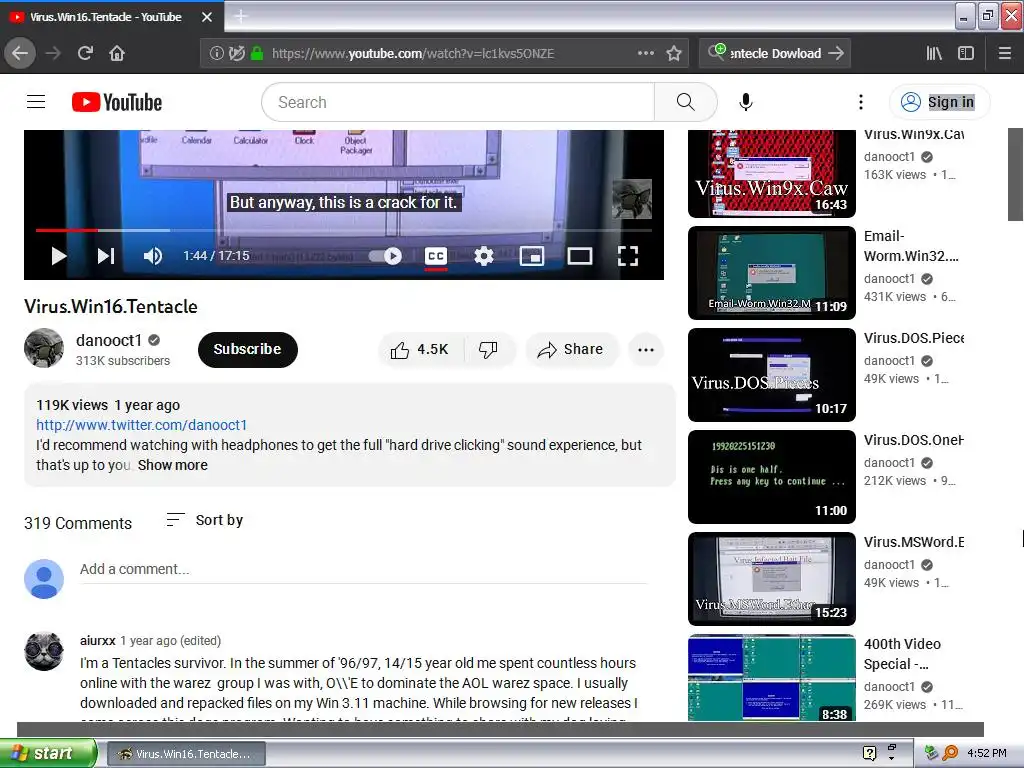Open browser Library icon

(x=934, y=53)
